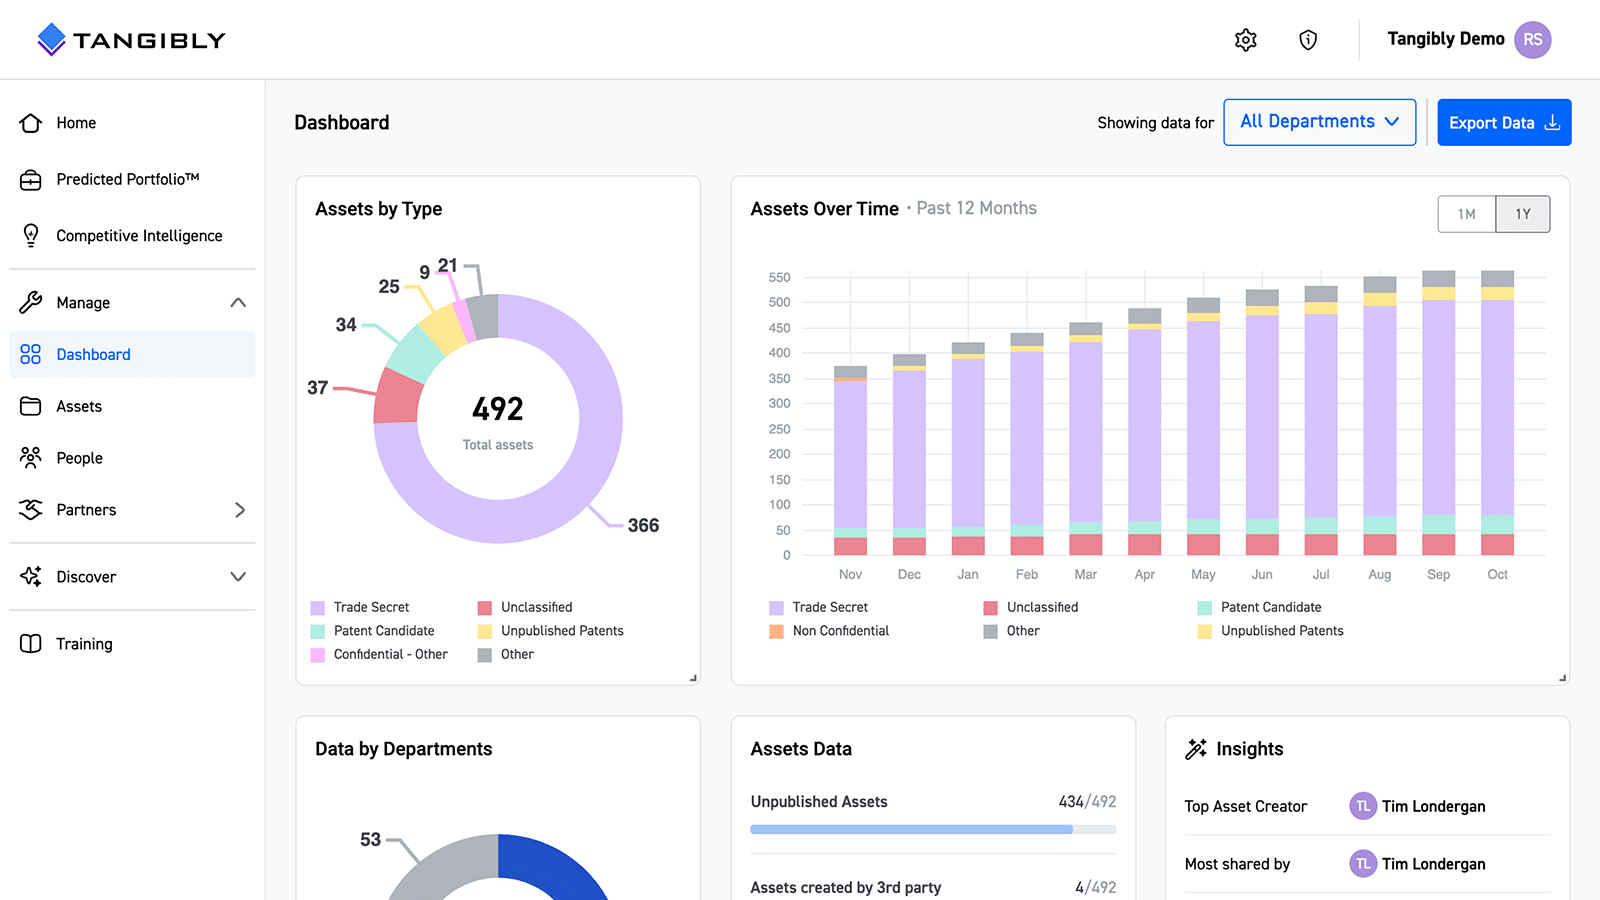Open the Home sidebar icon
Image resolution: width=1600 pixels, height=900 pixels.
click(31, 122)
